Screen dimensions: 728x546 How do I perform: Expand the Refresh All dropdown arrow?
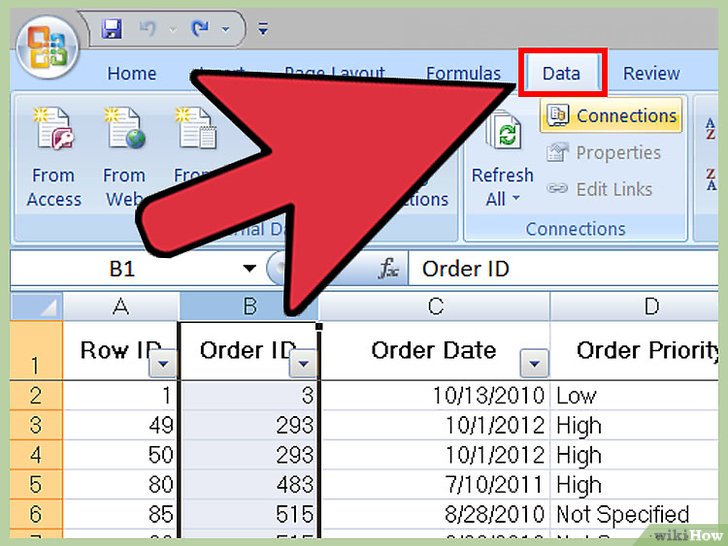click(x=516, y=198)
